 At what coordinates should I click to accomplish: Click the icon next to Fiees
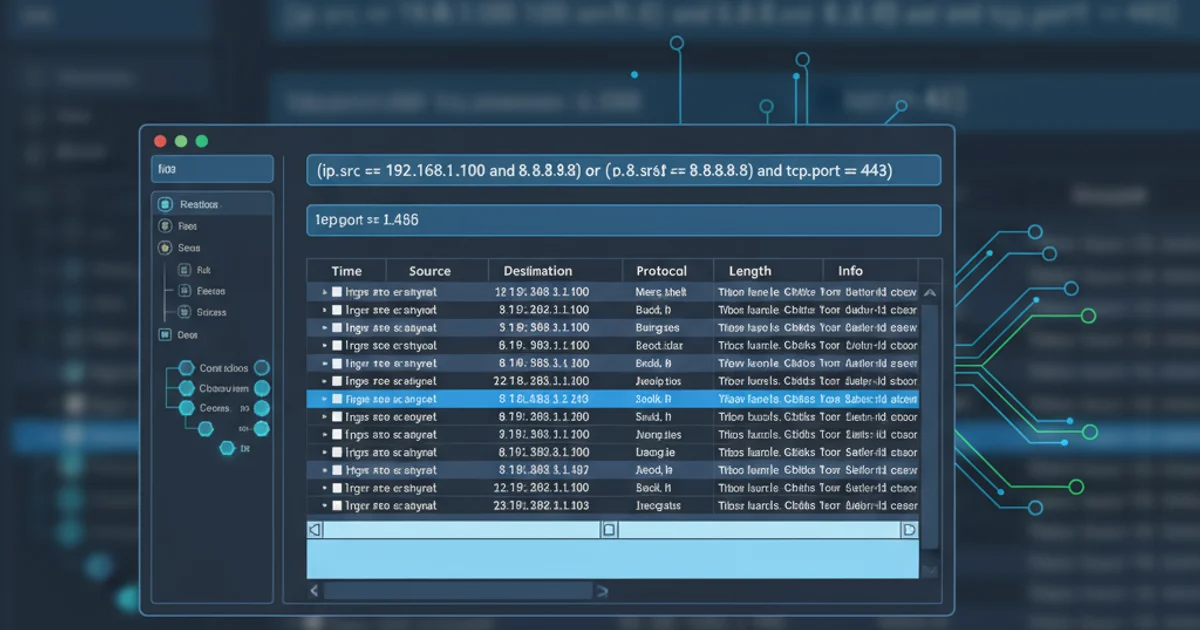[165, 226]
